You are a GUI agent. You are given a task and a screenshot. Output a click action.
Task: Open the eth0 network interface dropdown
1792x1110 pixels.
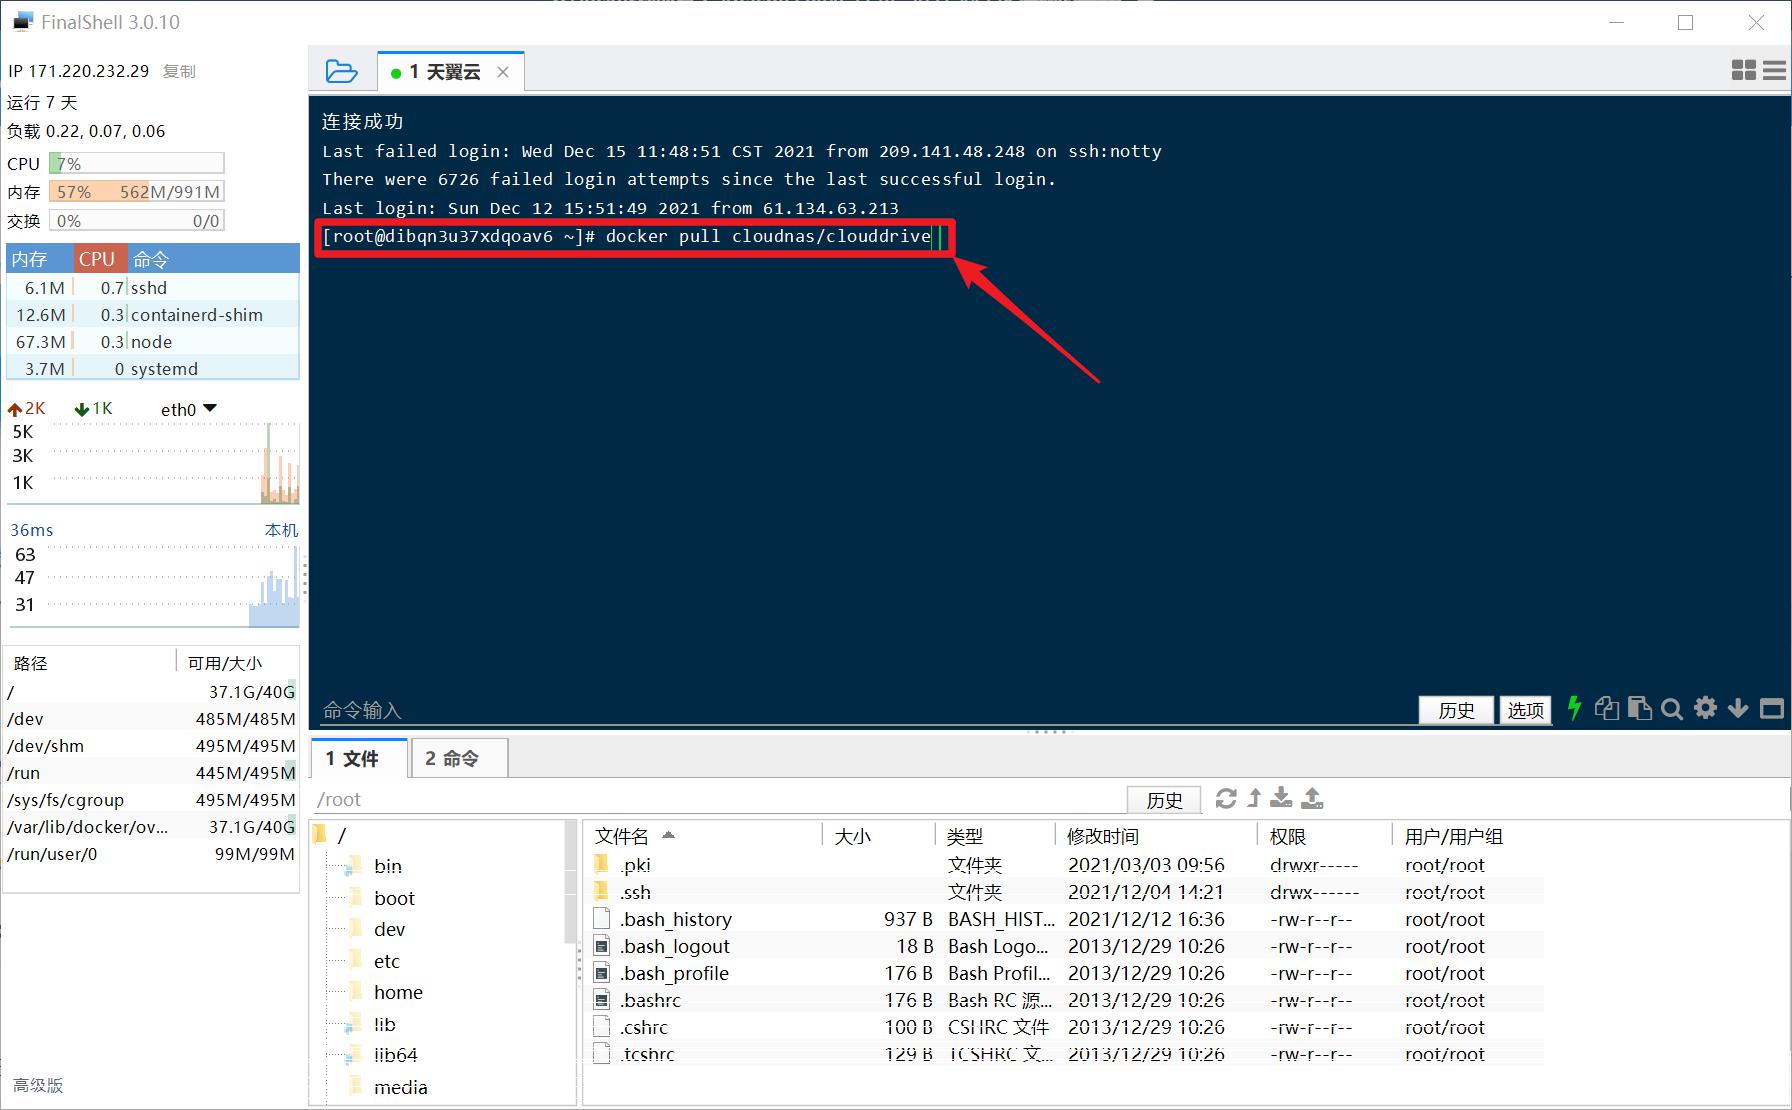point(188,408)
